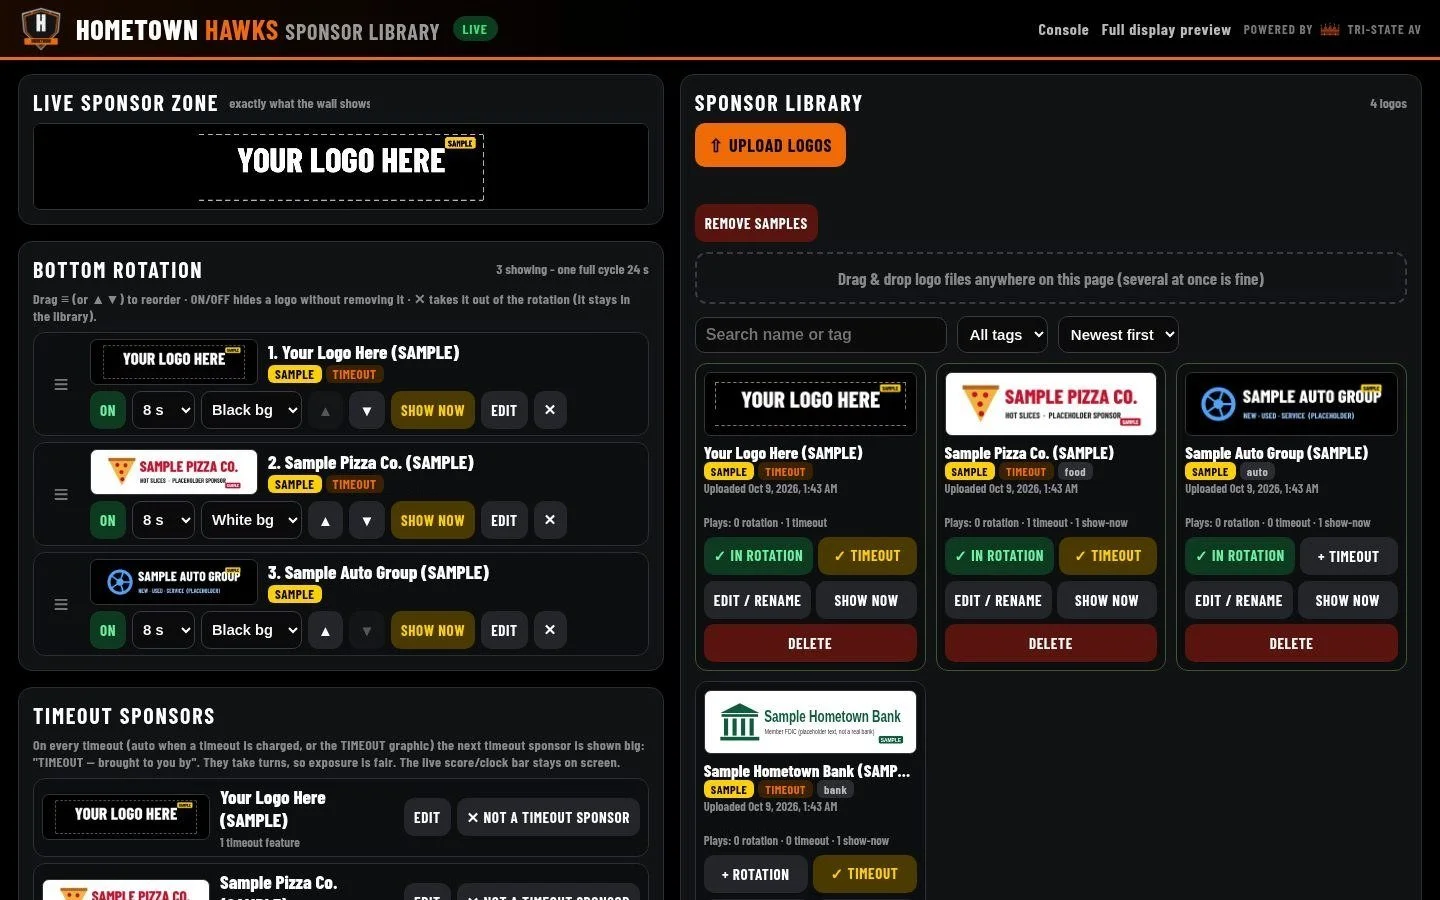Viewport: 1440px width, 900px height.
Task: Add Sample Hometown Bank to rotation
Action: (x=756, y=874)
